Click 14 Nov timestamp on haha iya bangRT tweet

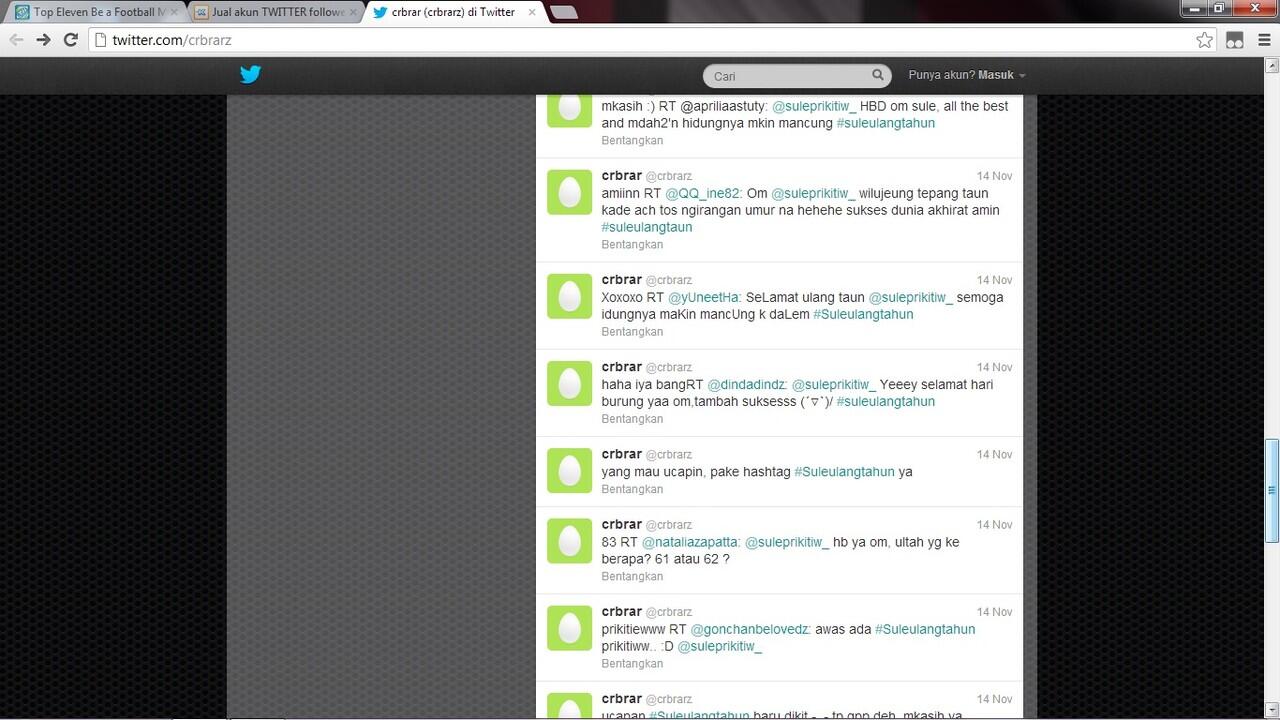pos(995,367)
